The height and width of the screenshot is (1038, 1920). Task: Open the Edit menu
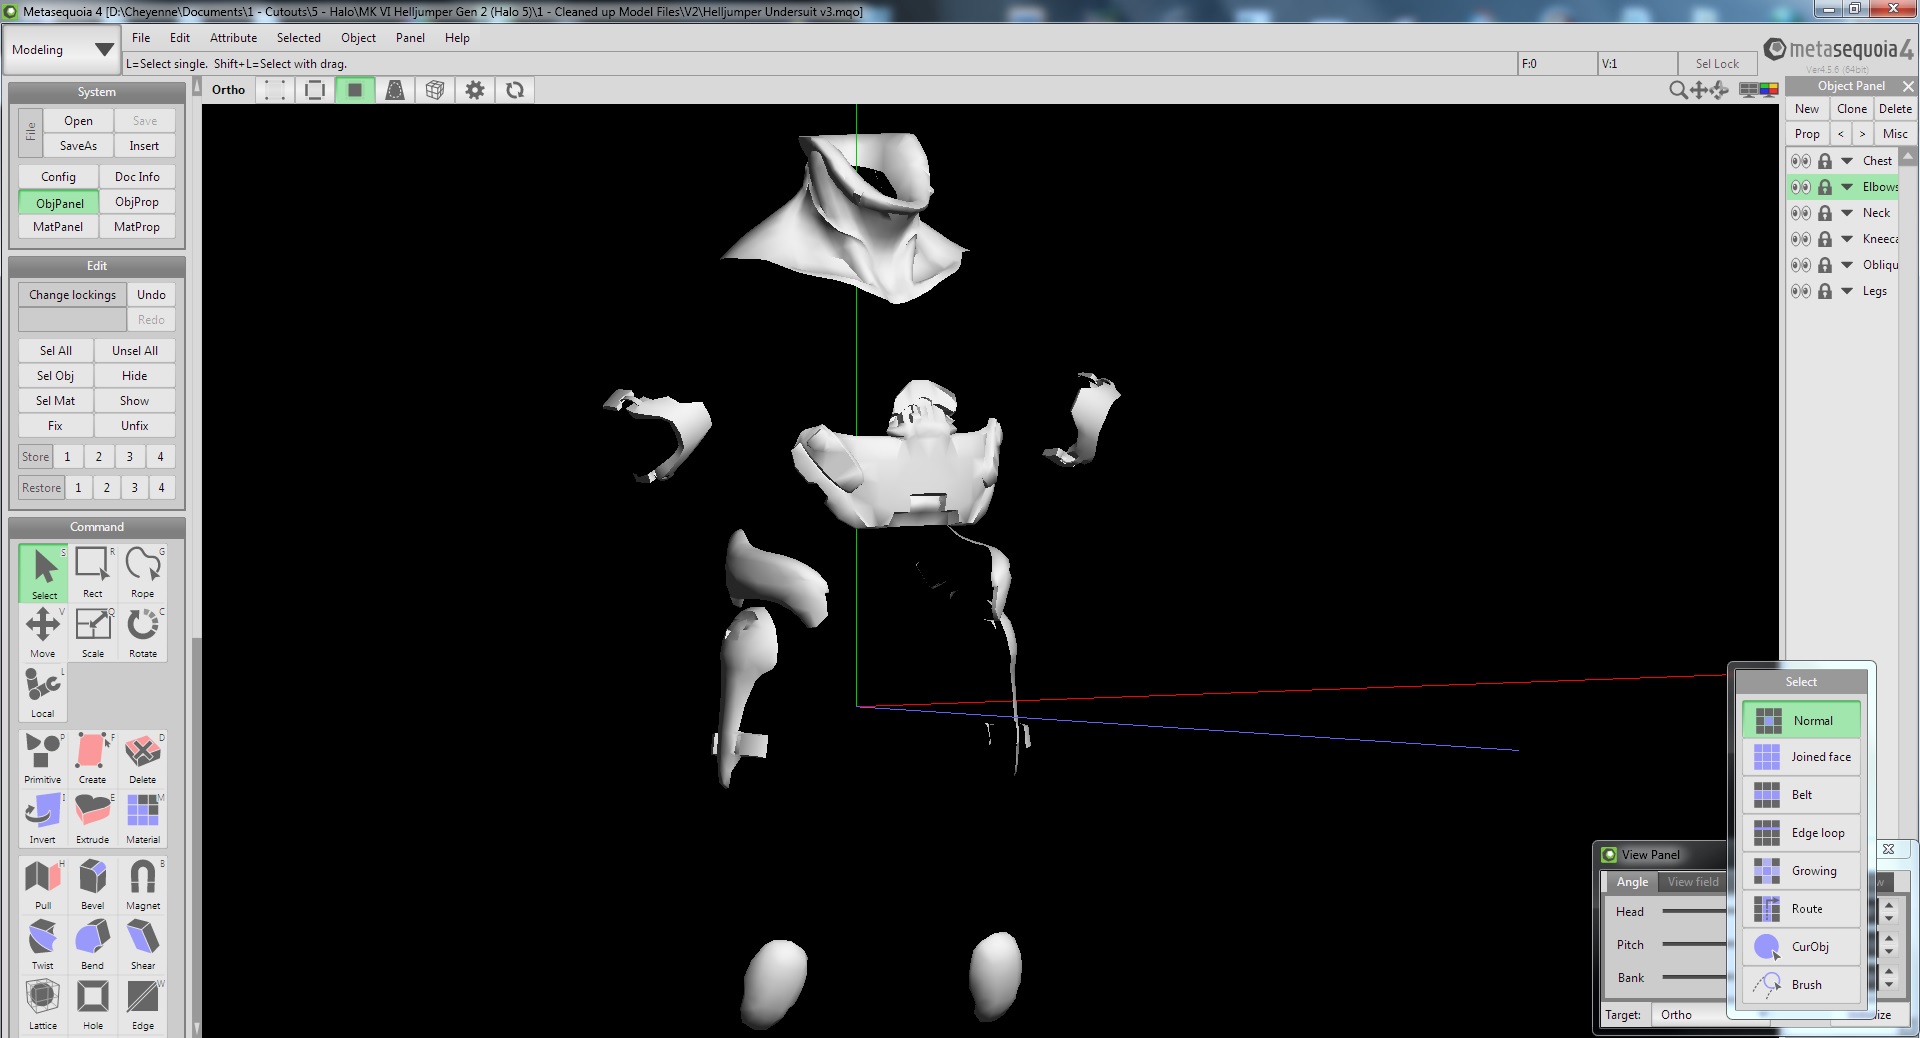(x=180, y=38)
